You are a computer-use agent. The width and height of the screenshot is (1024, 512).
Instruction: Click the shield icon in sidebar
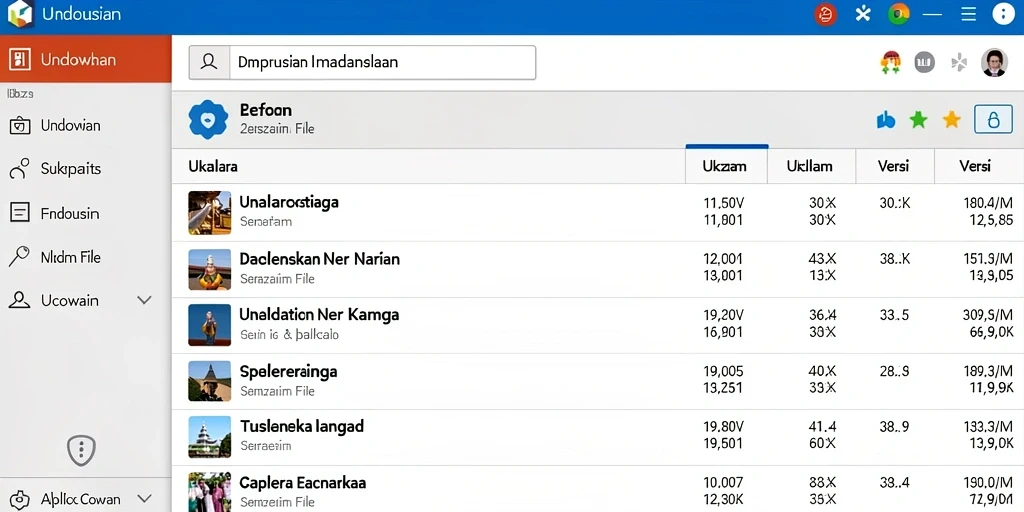pos(82,450)
